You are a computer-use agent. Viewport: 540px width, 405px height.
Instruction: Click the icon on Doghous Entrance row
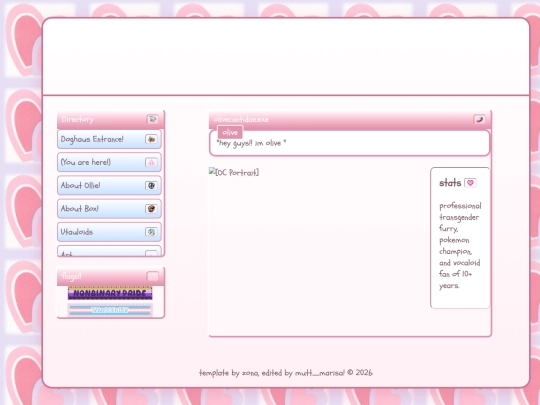(x=151, y=139)
